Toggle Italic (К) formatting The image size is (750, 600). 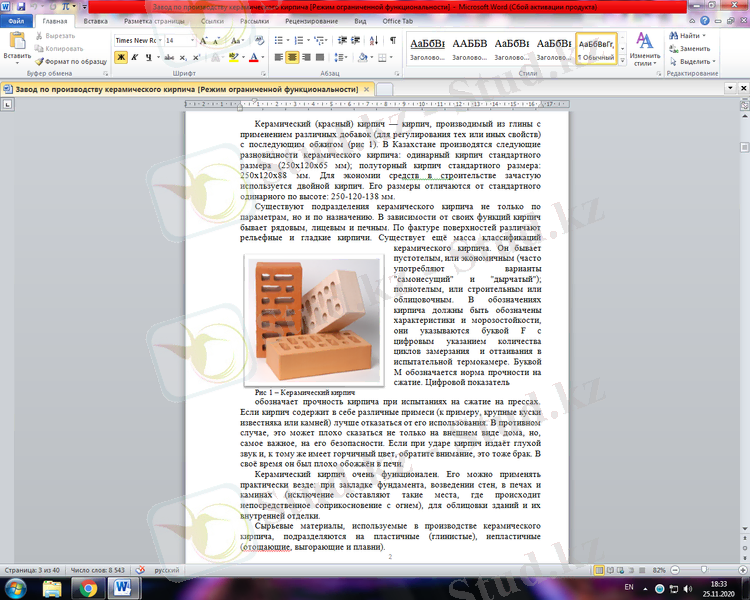(x=135, y=57)
